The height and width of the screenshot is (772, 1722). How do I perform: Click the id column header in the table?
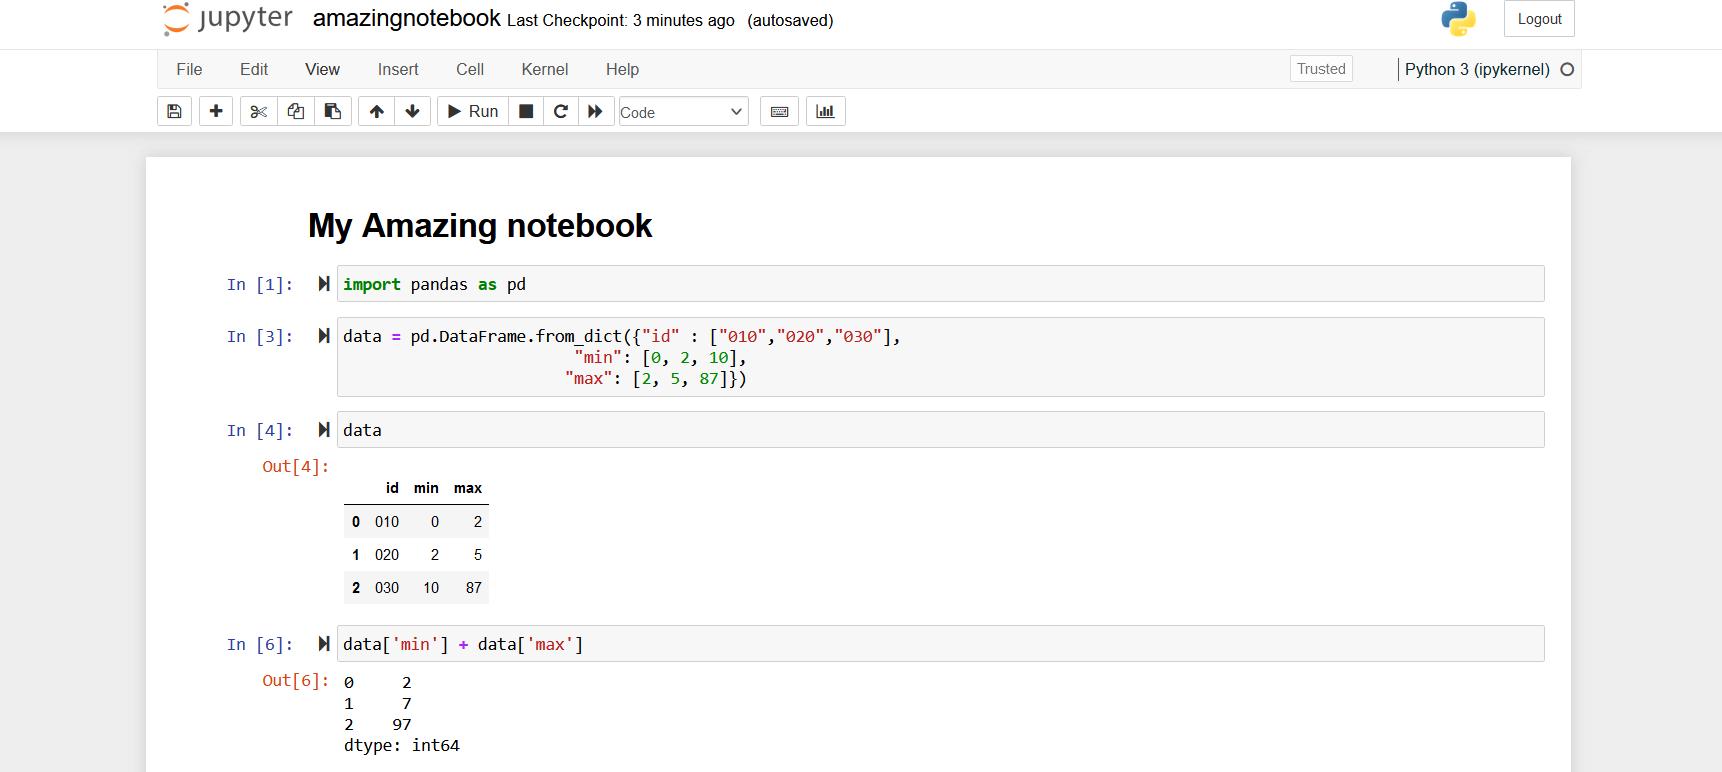(x=392, y=488)
